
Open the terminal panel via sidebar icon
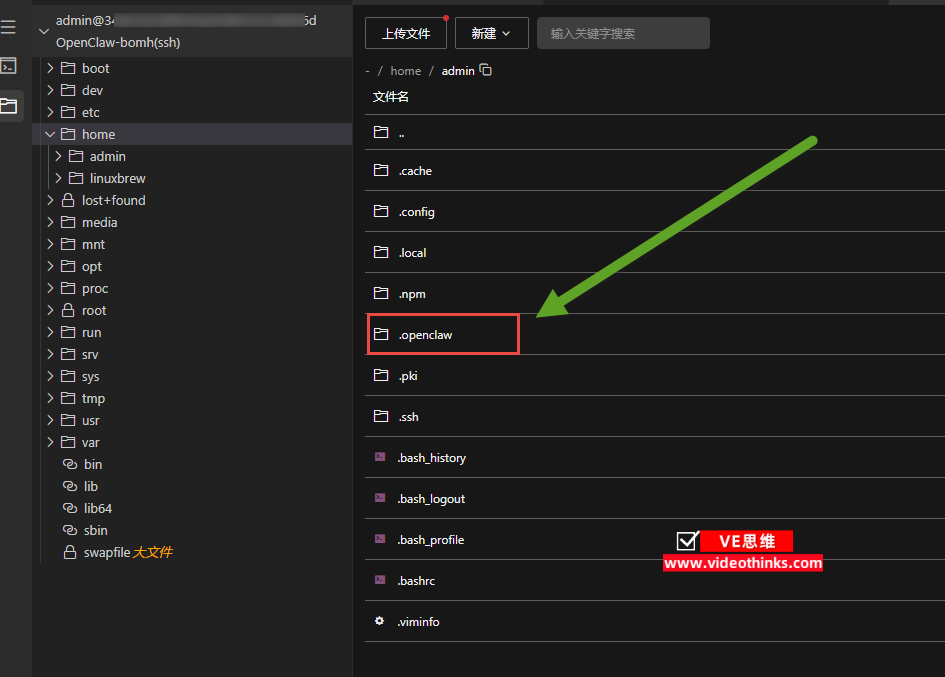(11, 65)
